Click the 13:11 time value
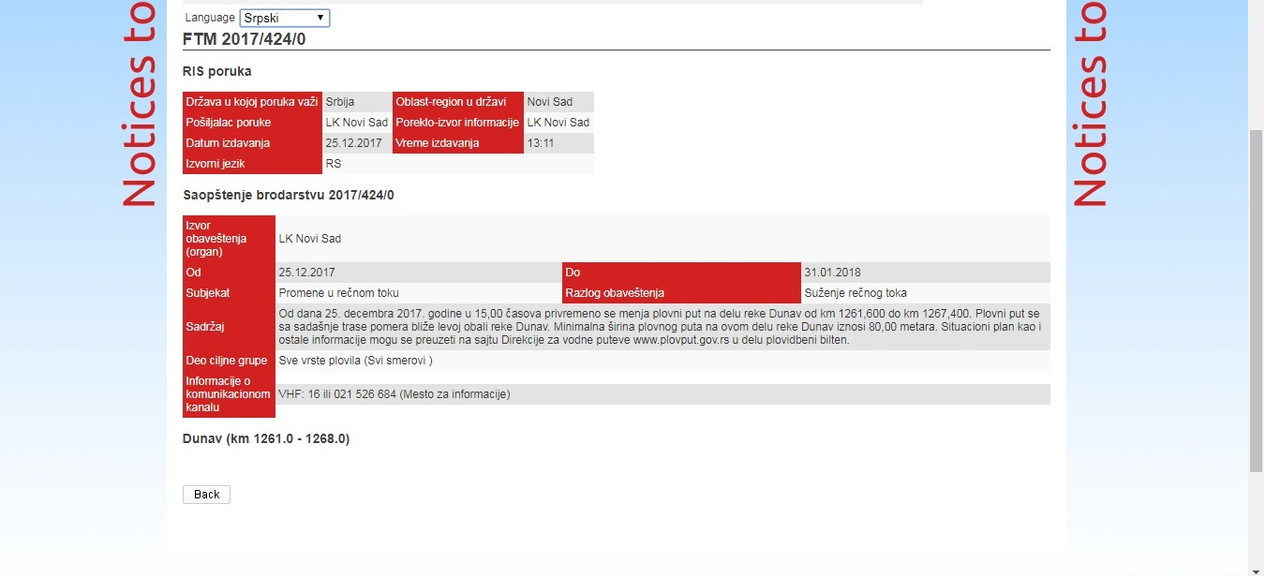Screen dimensions: 1280x576 (x=541, y=143)
